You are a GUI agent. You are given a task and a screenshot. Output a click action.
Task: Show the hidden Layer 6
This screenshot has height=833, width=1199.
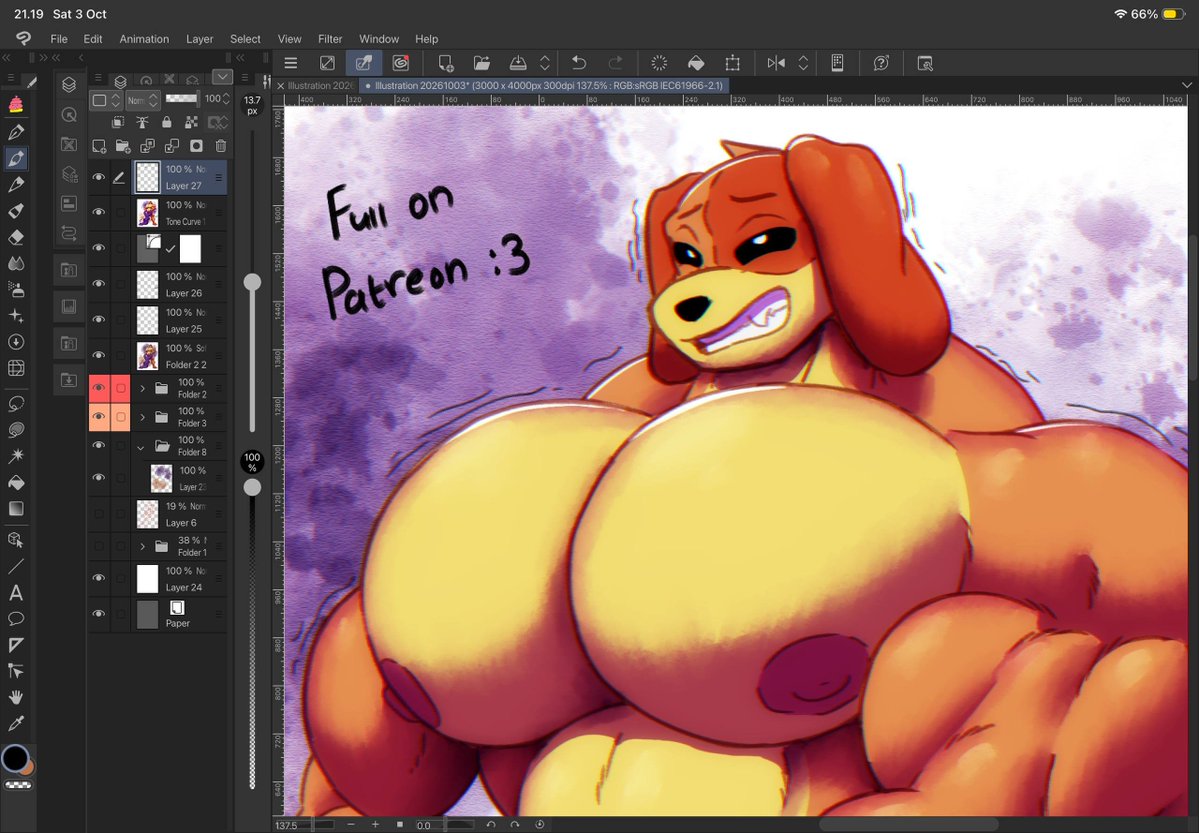pyautogui.click(x=99, y=514)
